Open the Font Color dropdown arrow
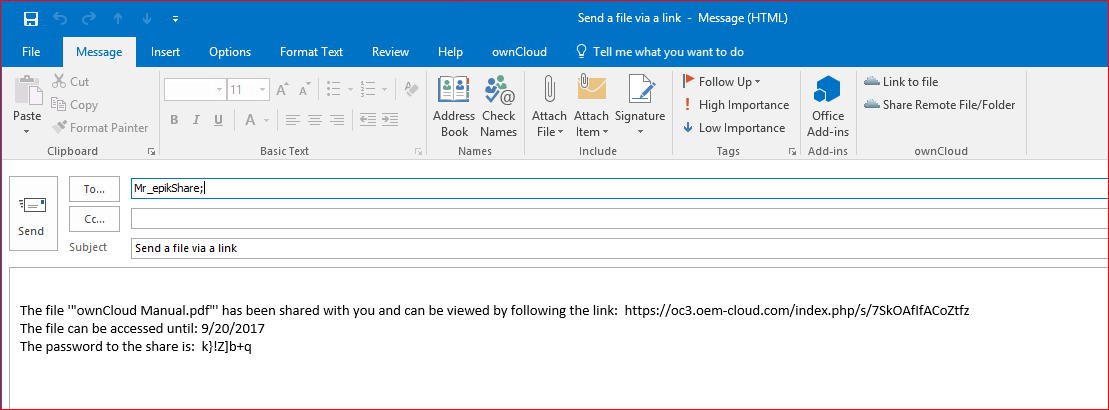This screenshot has width=1109, height=410. [x=265, y=120]
